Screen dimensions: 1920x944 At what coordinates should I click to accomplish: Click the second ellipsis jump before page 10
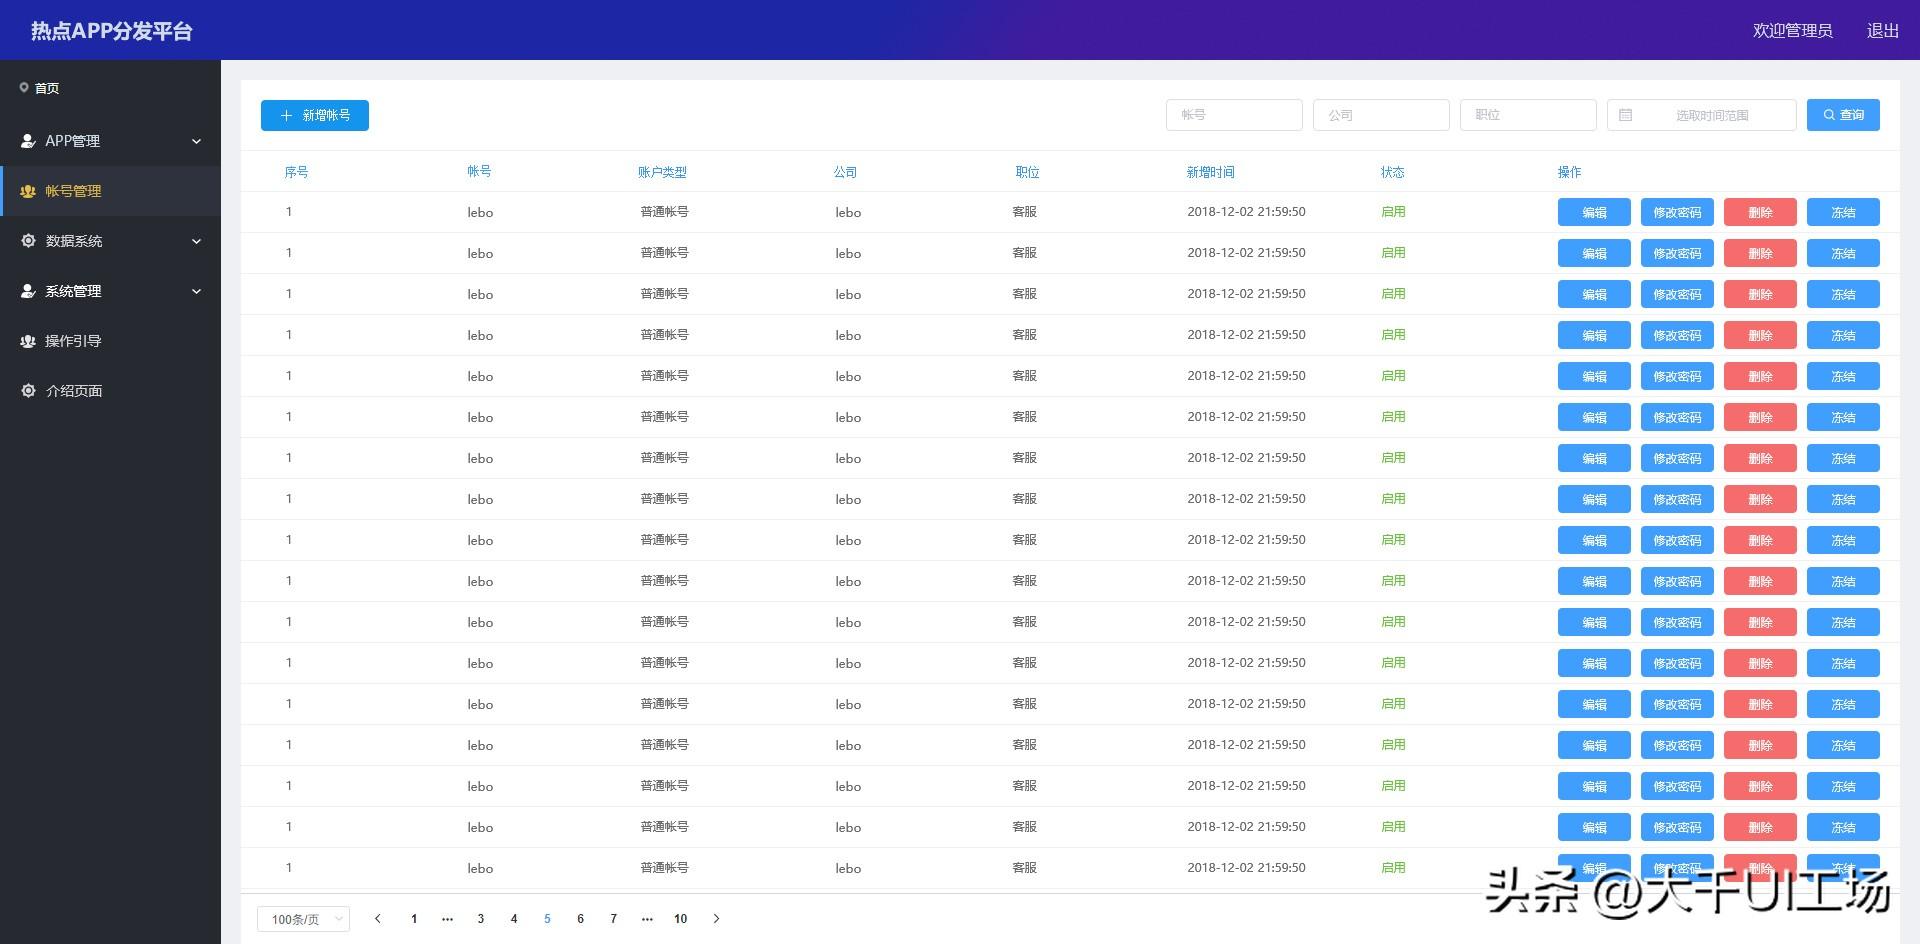(x=647, y=919)
